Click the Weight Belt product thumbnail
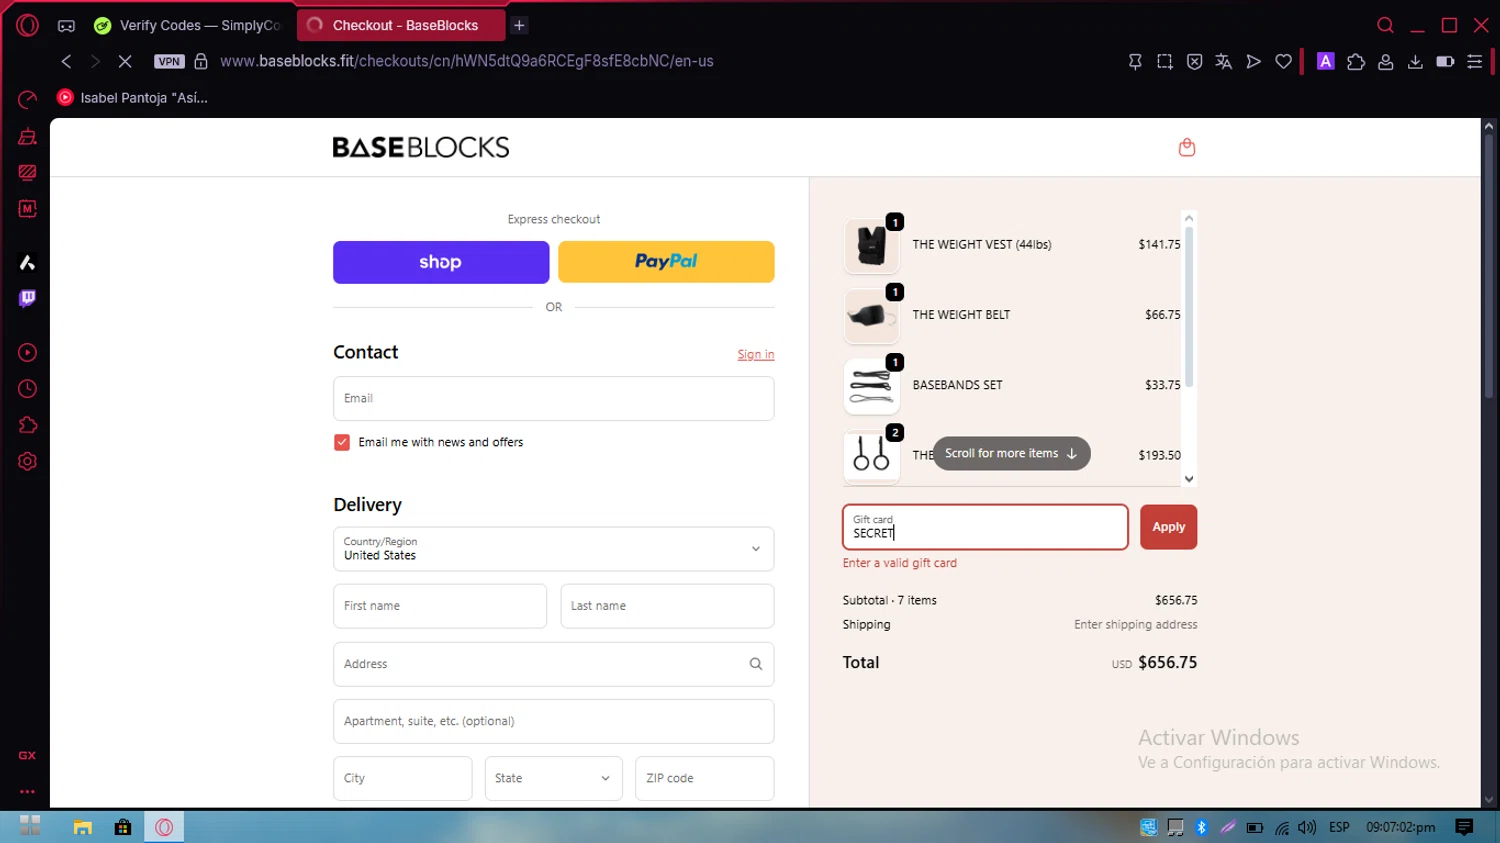This screenshot has height=843, width=1500. [872, 316]
